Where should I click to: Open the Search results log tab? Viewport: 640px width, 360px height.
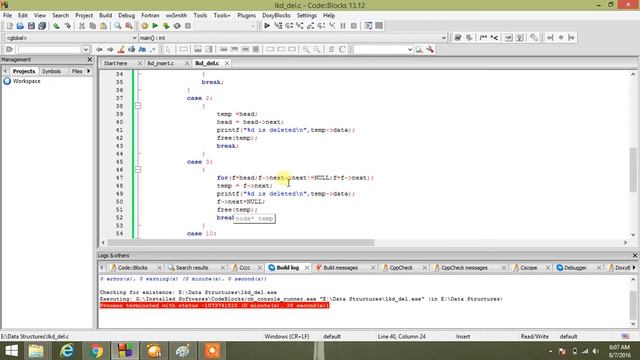click(192, 268)
